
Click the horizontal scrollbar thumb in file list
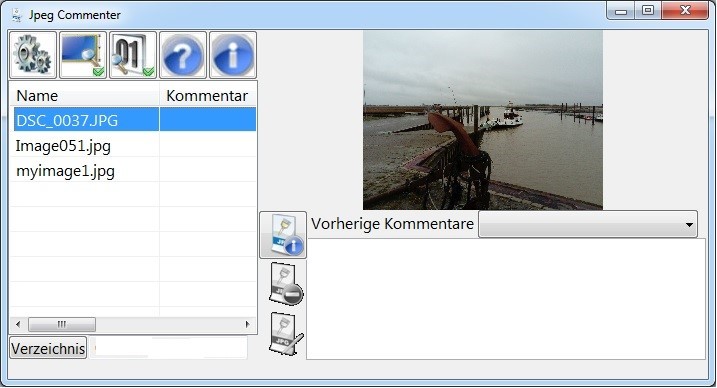click(62, 324)
